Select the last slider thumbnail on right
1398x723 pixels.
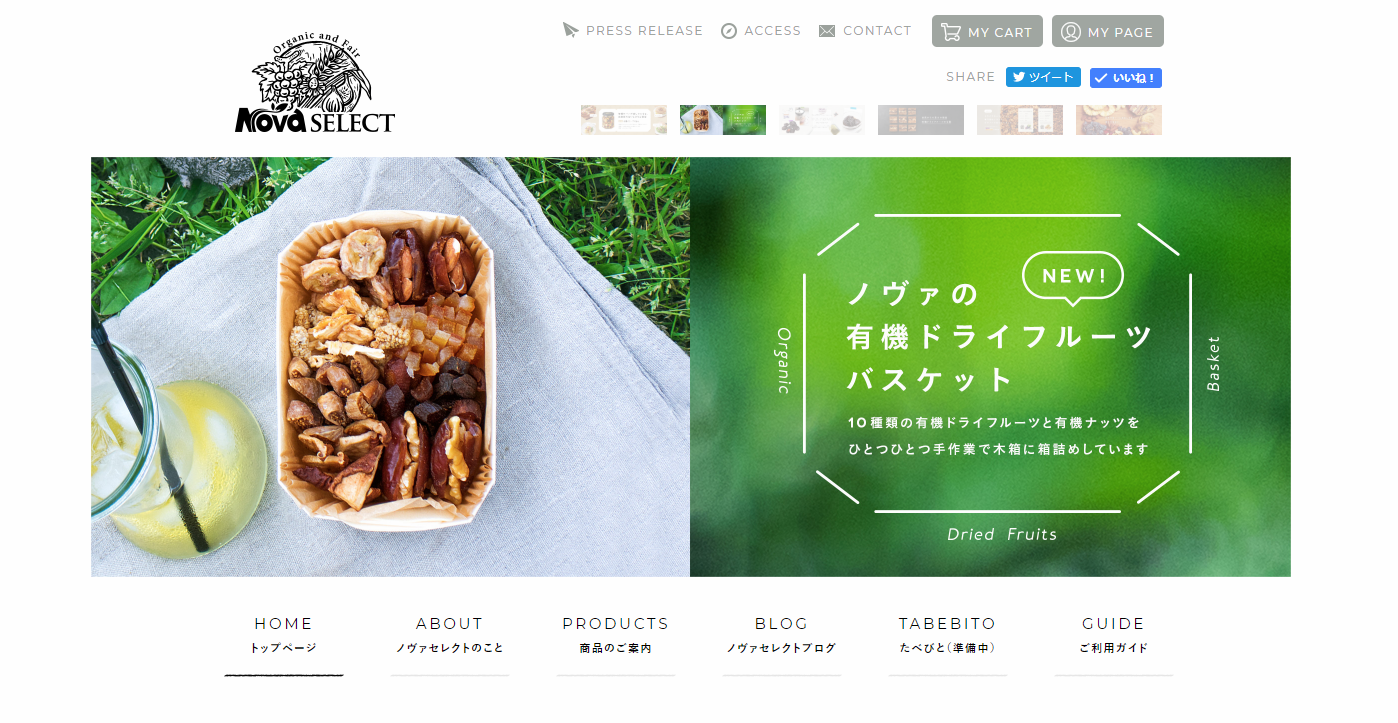(1119, 120)
